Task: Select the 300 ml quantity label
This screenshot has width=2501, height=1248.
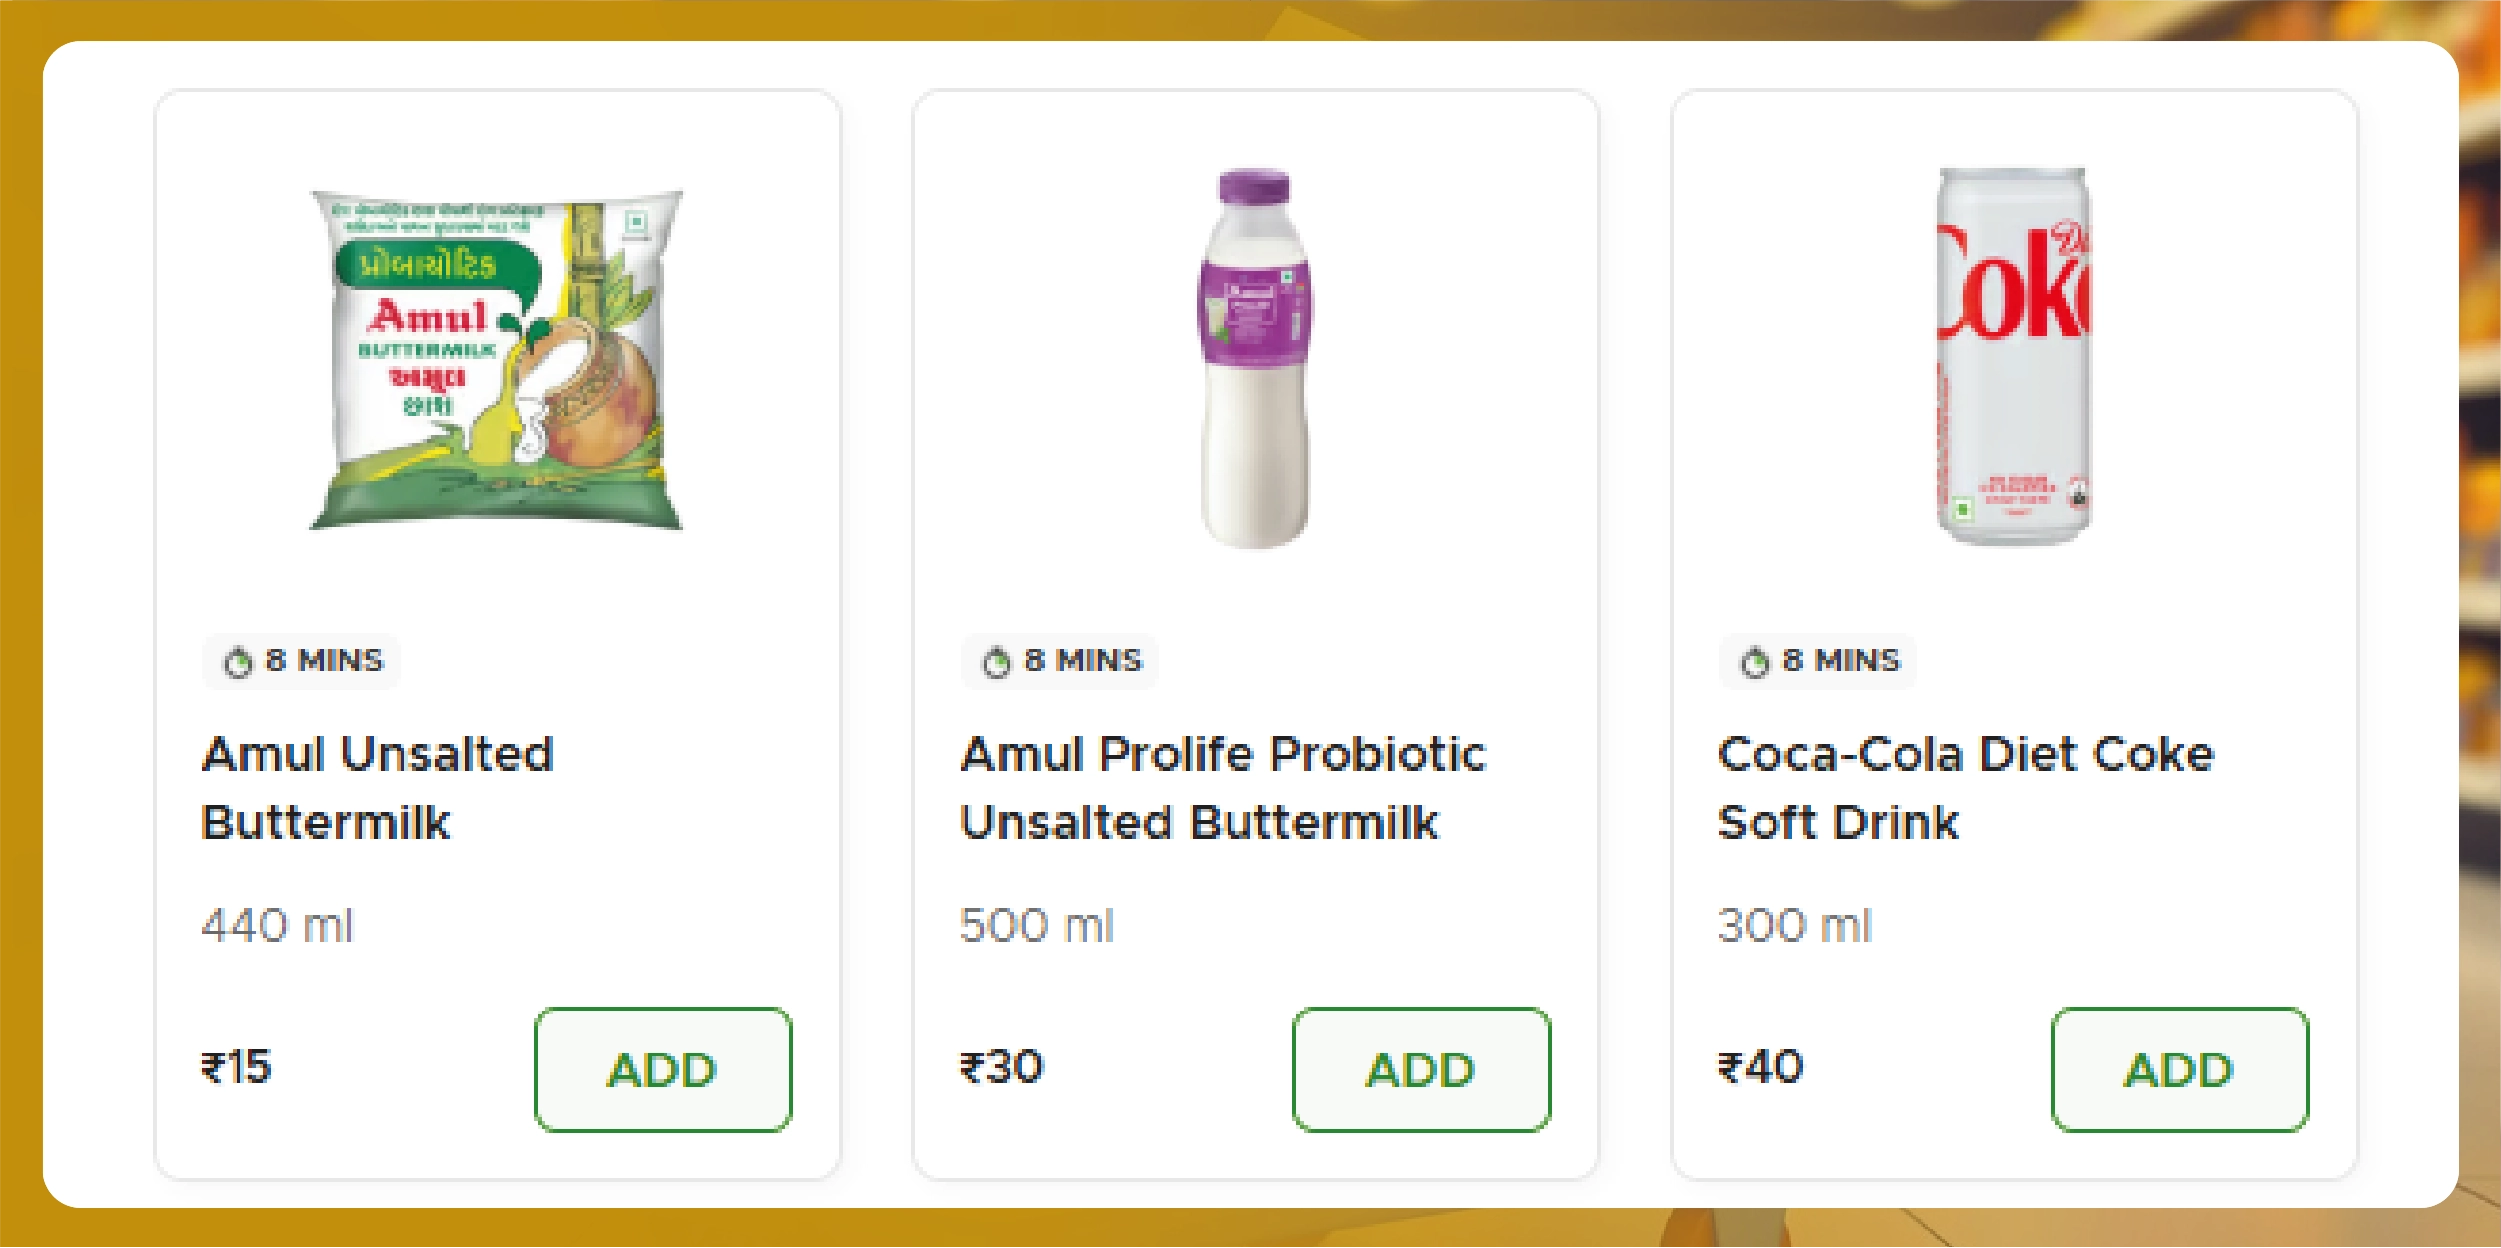Action: point(1796,926)
